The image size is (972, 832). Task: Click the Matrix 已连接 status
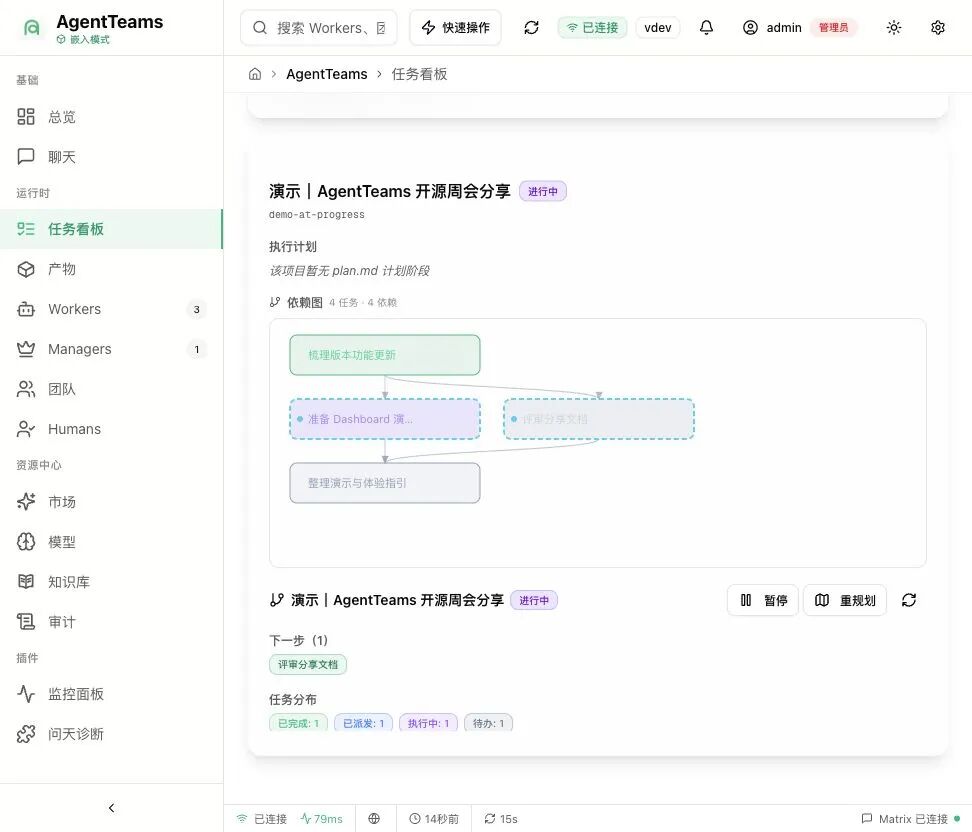[x=911, y=818]
